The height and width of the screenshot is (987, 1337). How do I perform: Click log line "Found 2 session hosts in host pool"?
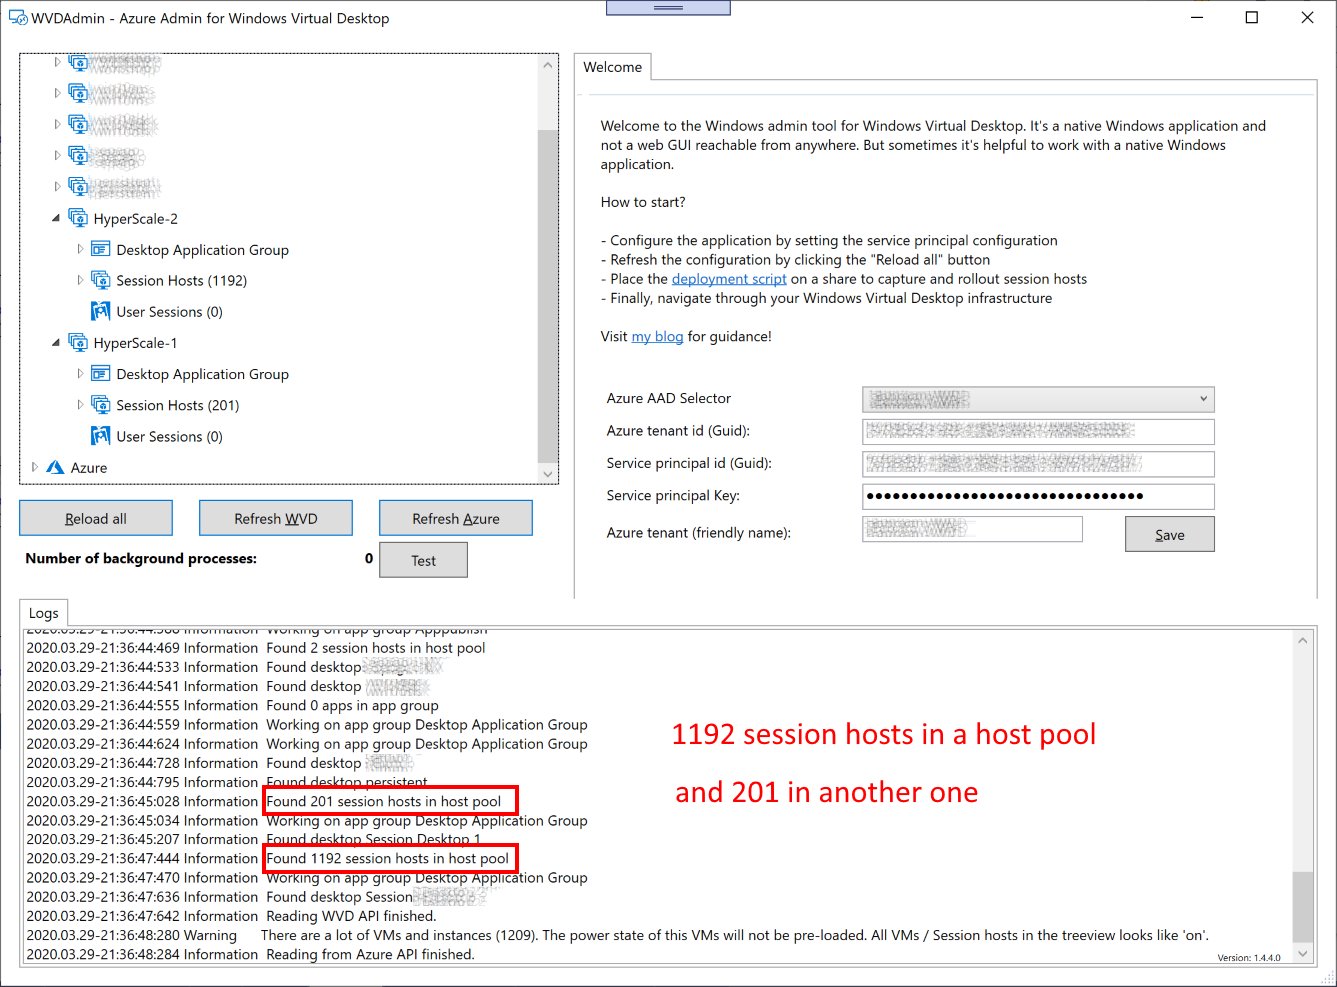[376, 648]
